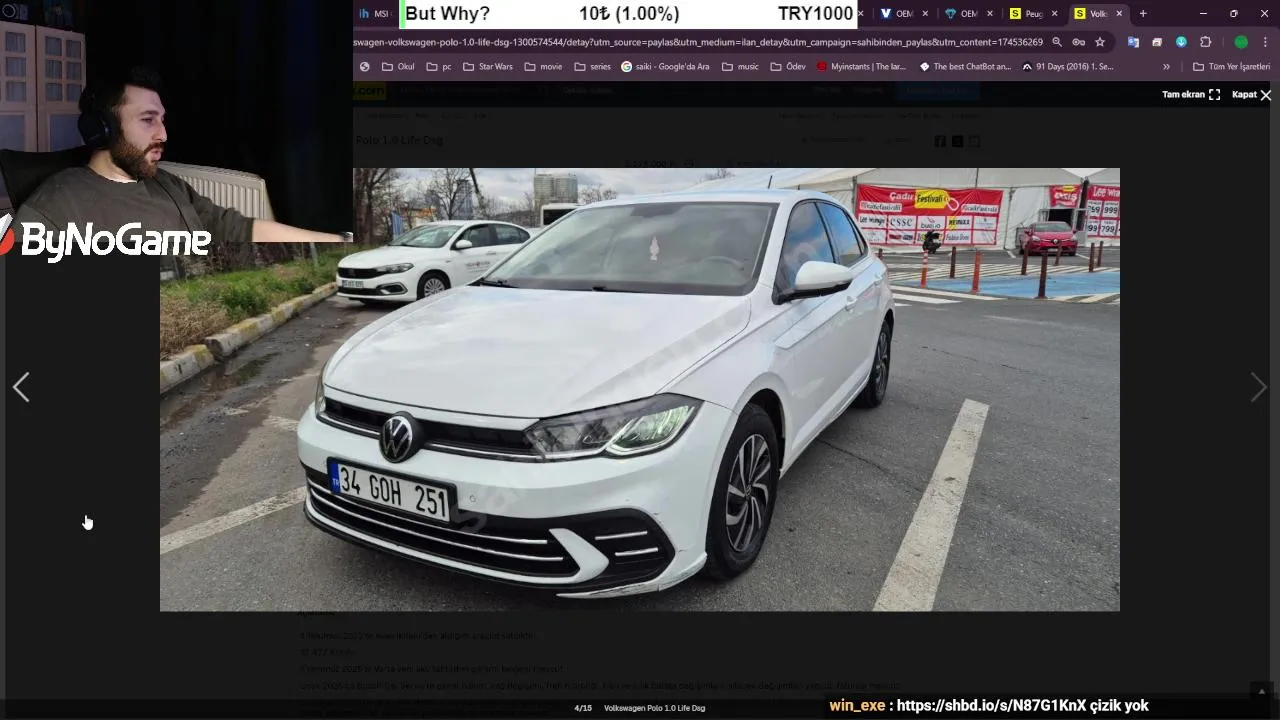Open a new browser tab with plus

coord(1143,14)
